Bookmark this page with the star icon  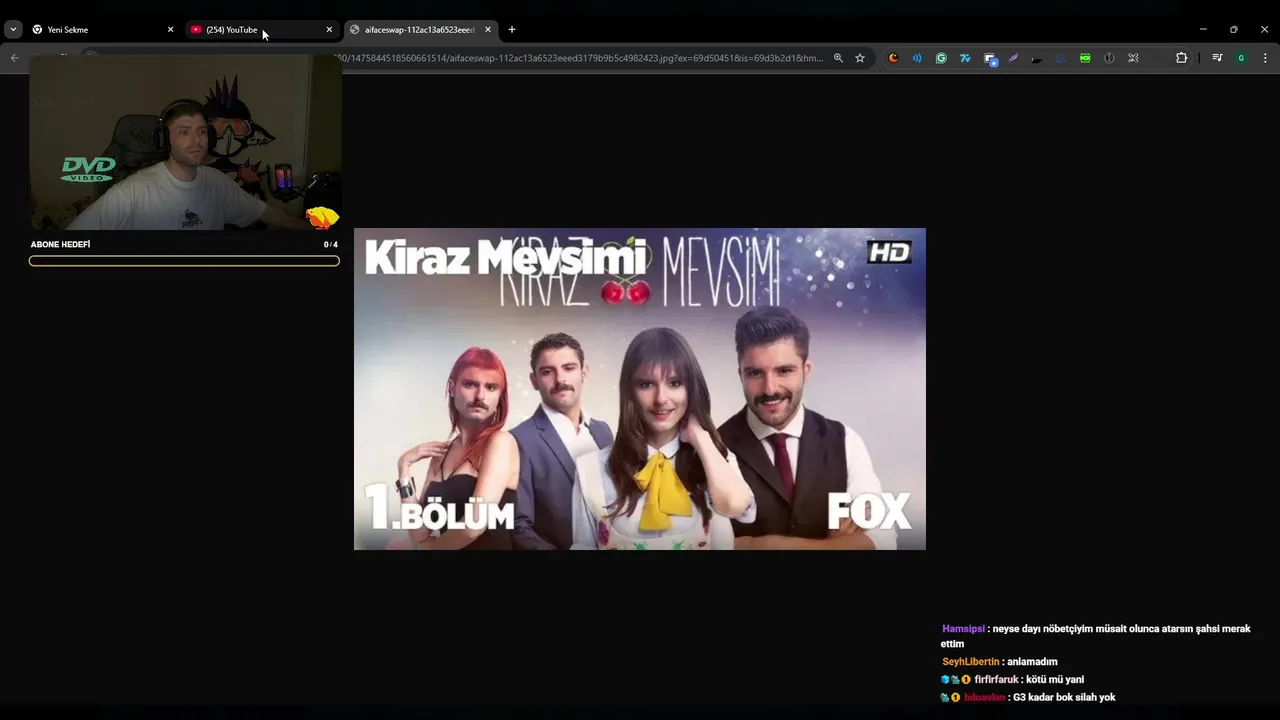pos(860,58)
